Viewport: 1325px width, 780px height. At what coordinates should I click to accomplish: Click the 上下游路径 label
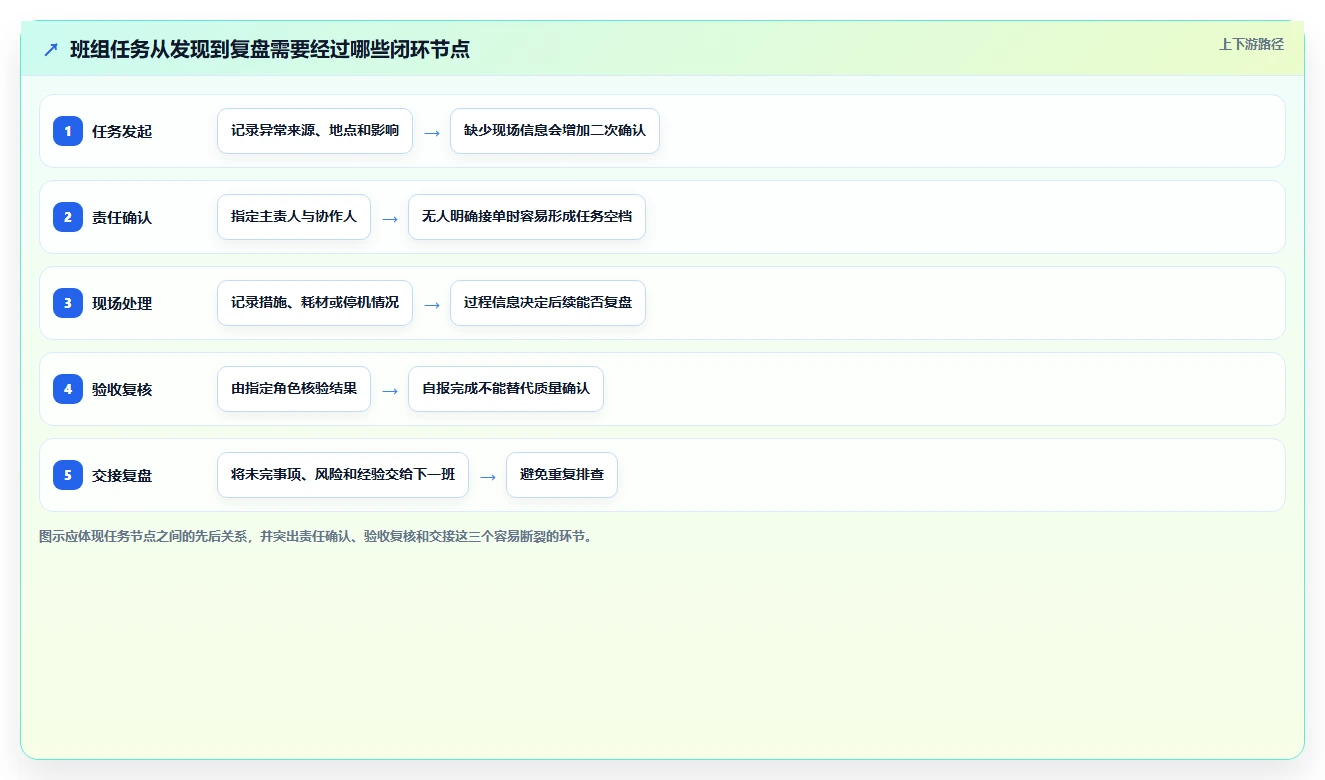pos(1251,44)
